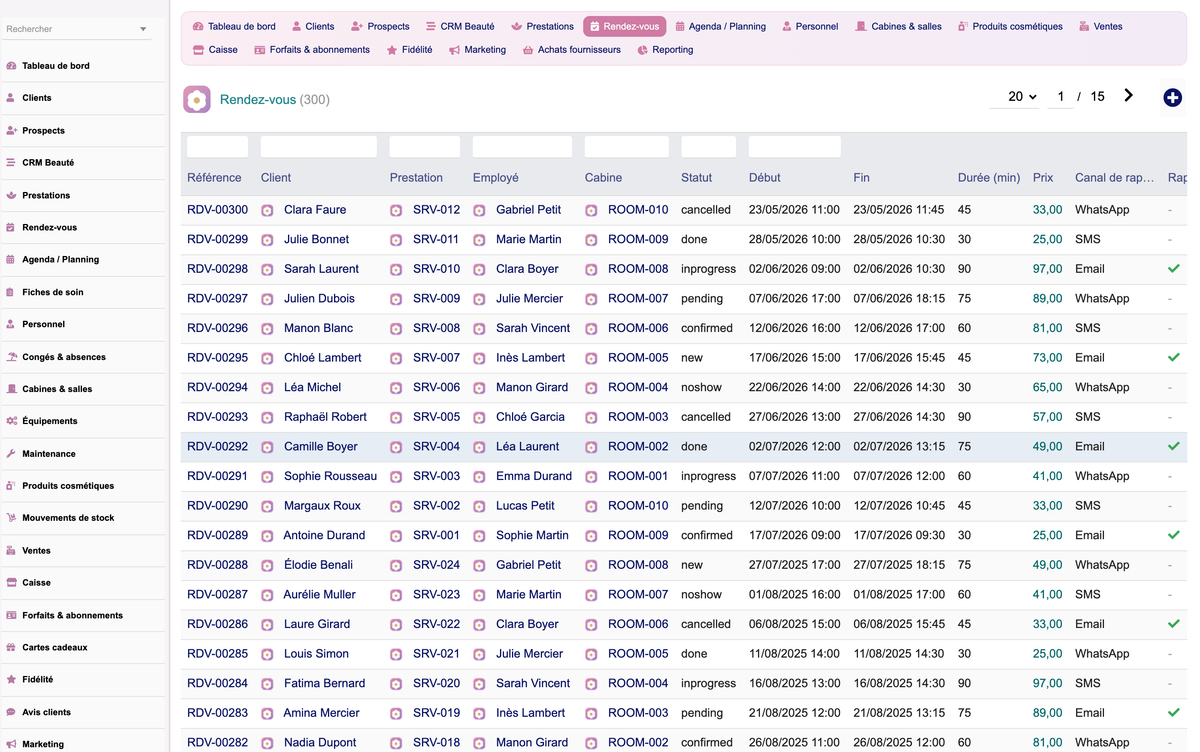Click the Employé filter field
1200x752 pixels.
pos(522,147)
